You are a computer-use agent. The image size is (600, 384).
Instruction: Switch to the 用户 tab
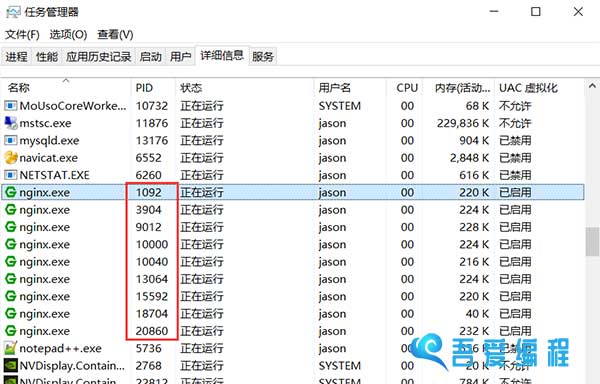click(181, 57)
